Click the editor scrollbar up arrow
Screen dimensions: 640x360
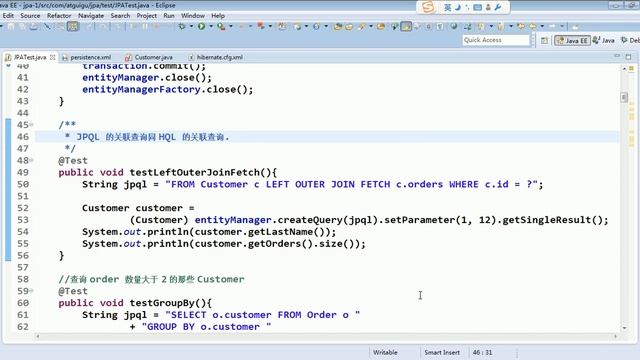[624, 69]
